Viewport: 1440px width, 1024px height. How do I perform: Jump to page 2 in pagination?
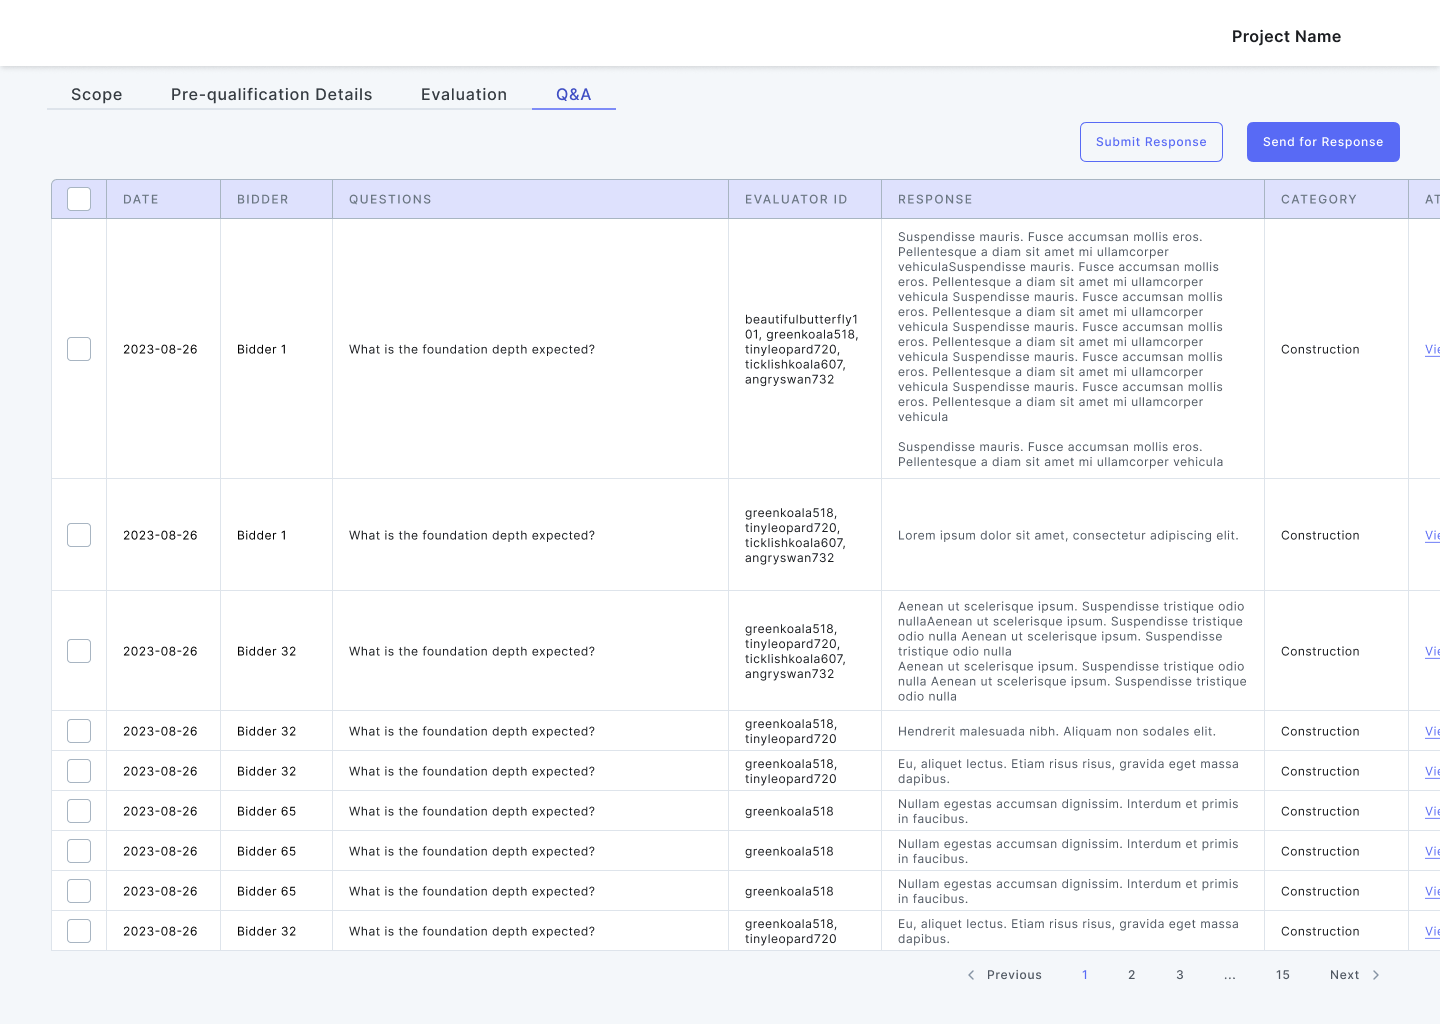click(1132, 975)
